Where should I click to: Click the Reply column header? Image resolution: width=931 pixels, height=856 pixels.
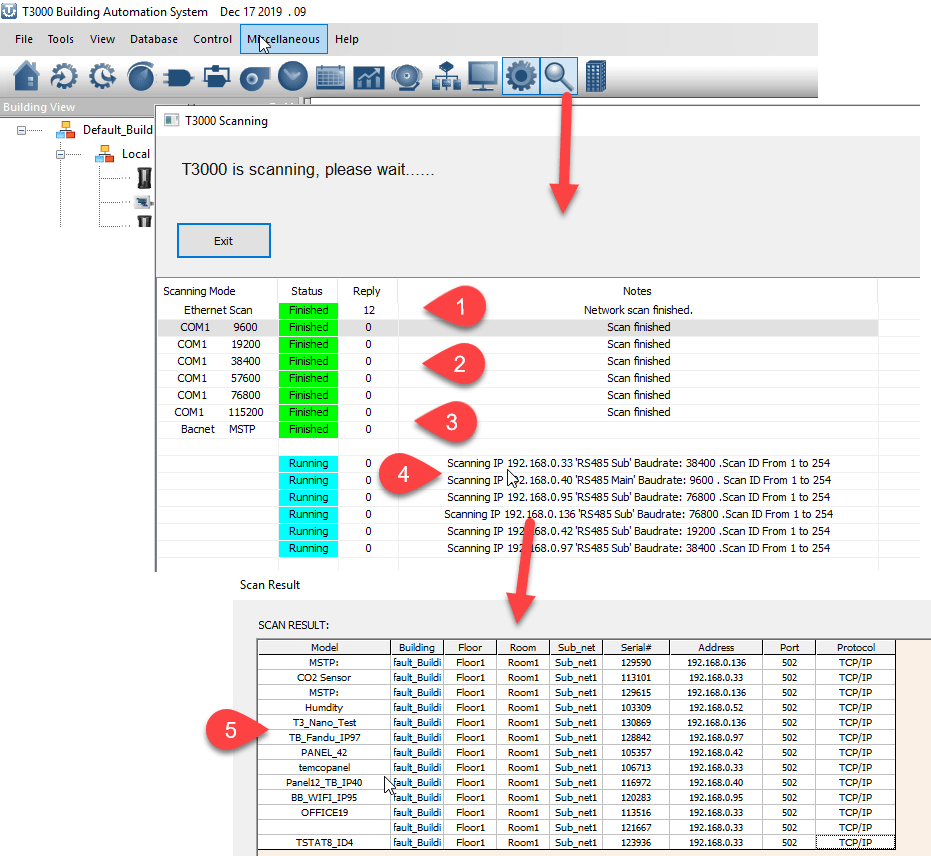(366, 291)
